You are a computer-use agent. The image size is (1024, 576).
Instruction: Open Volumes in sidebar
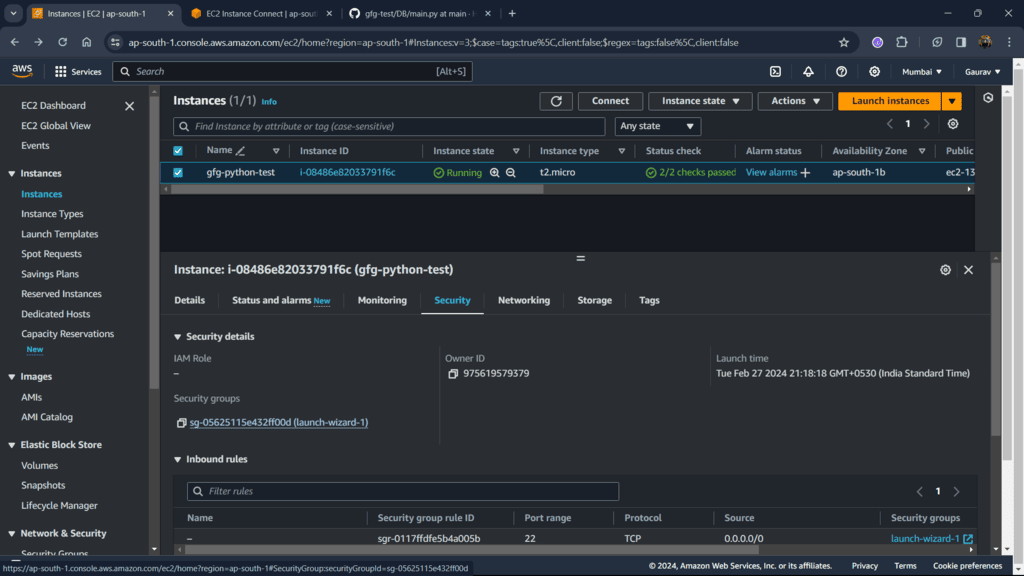[x=39, y=466]
